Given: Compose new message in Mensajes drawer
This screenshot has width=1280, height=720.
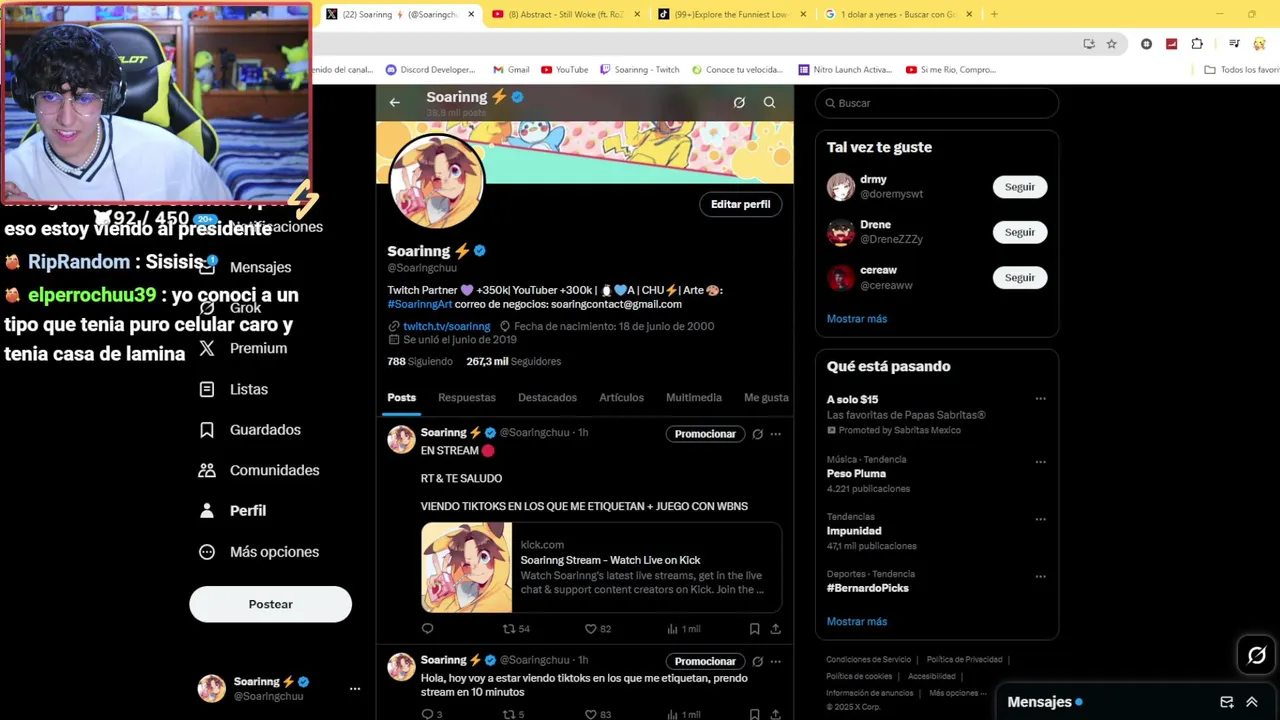Looking at the screenshot, I should pyautogui.click(x=1227, y=702).
